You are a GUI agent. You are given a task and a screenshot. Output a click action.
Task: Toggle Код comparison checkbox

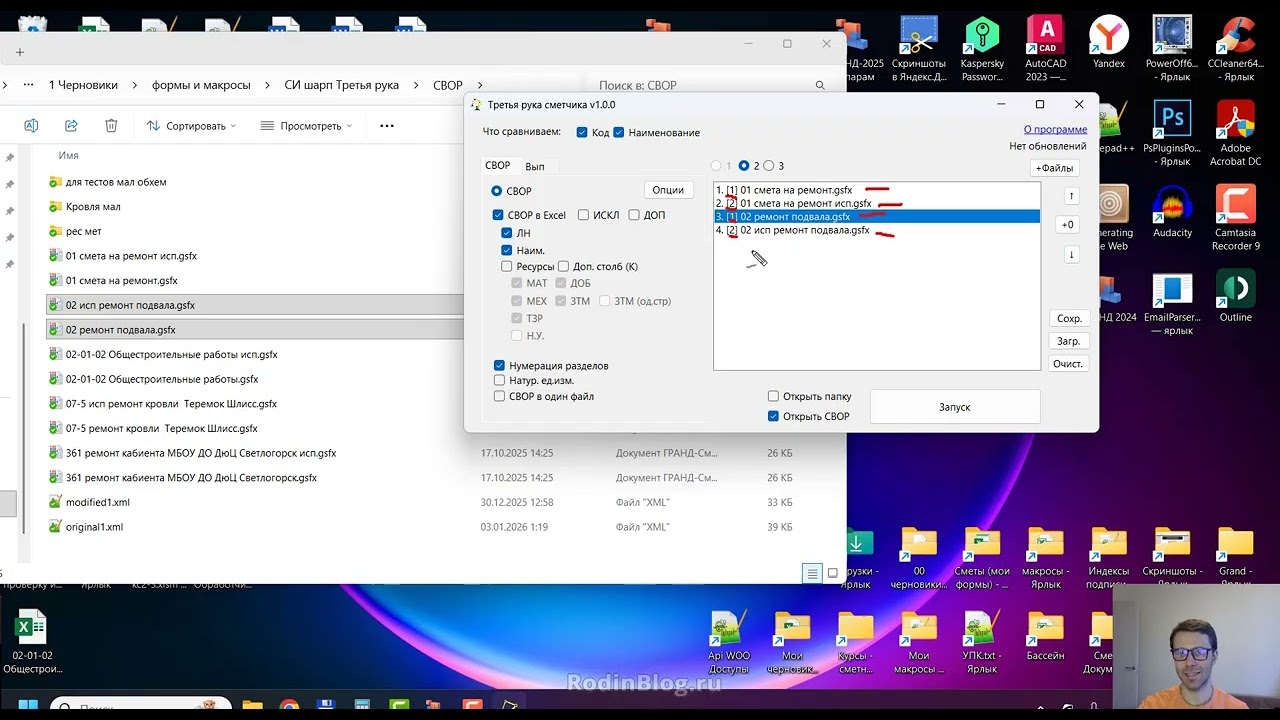[582, 132]
